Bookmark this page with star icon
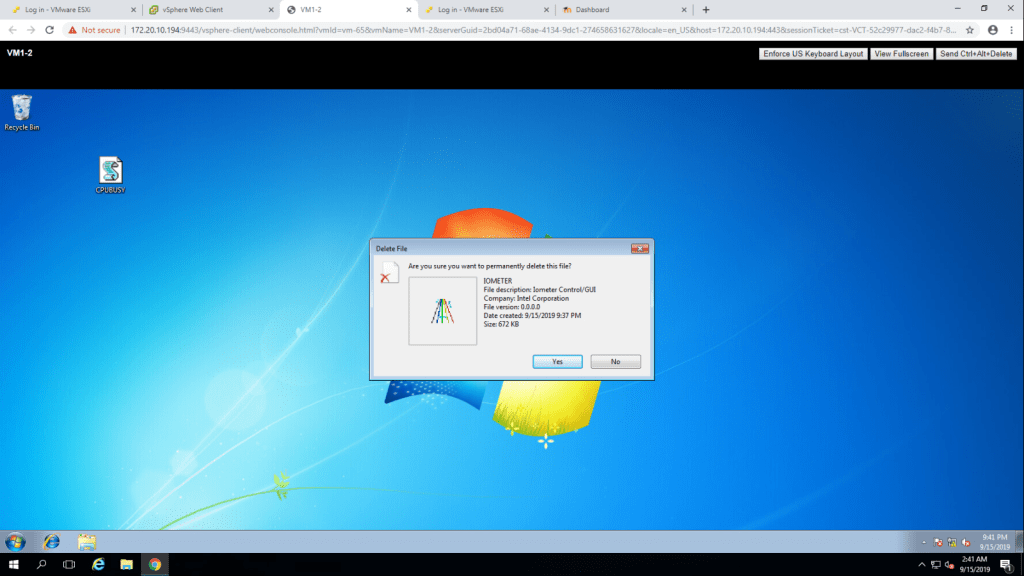Viewport: 1024px width, 576px height. click(969, 30)
